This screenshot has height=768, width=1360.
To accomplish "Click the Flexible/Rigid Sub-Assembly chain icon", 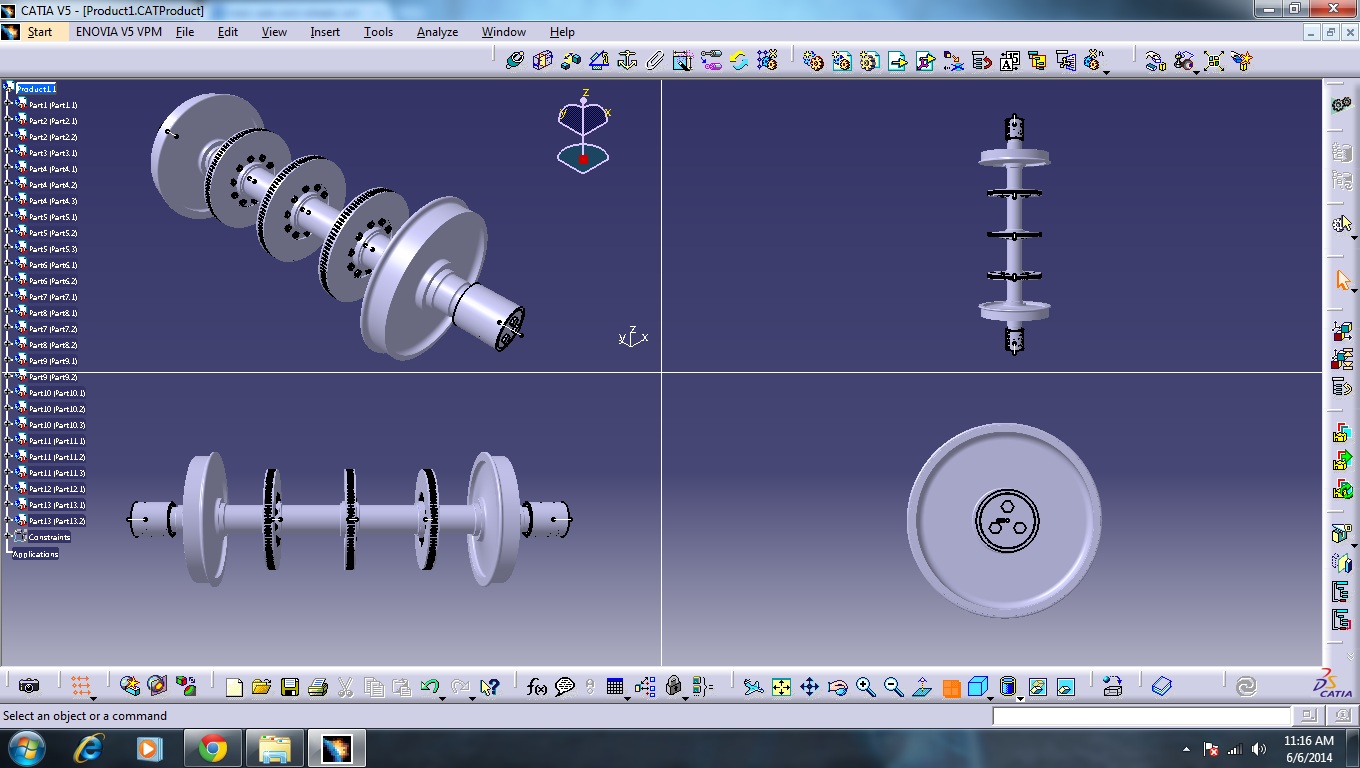I will point(711,61).
